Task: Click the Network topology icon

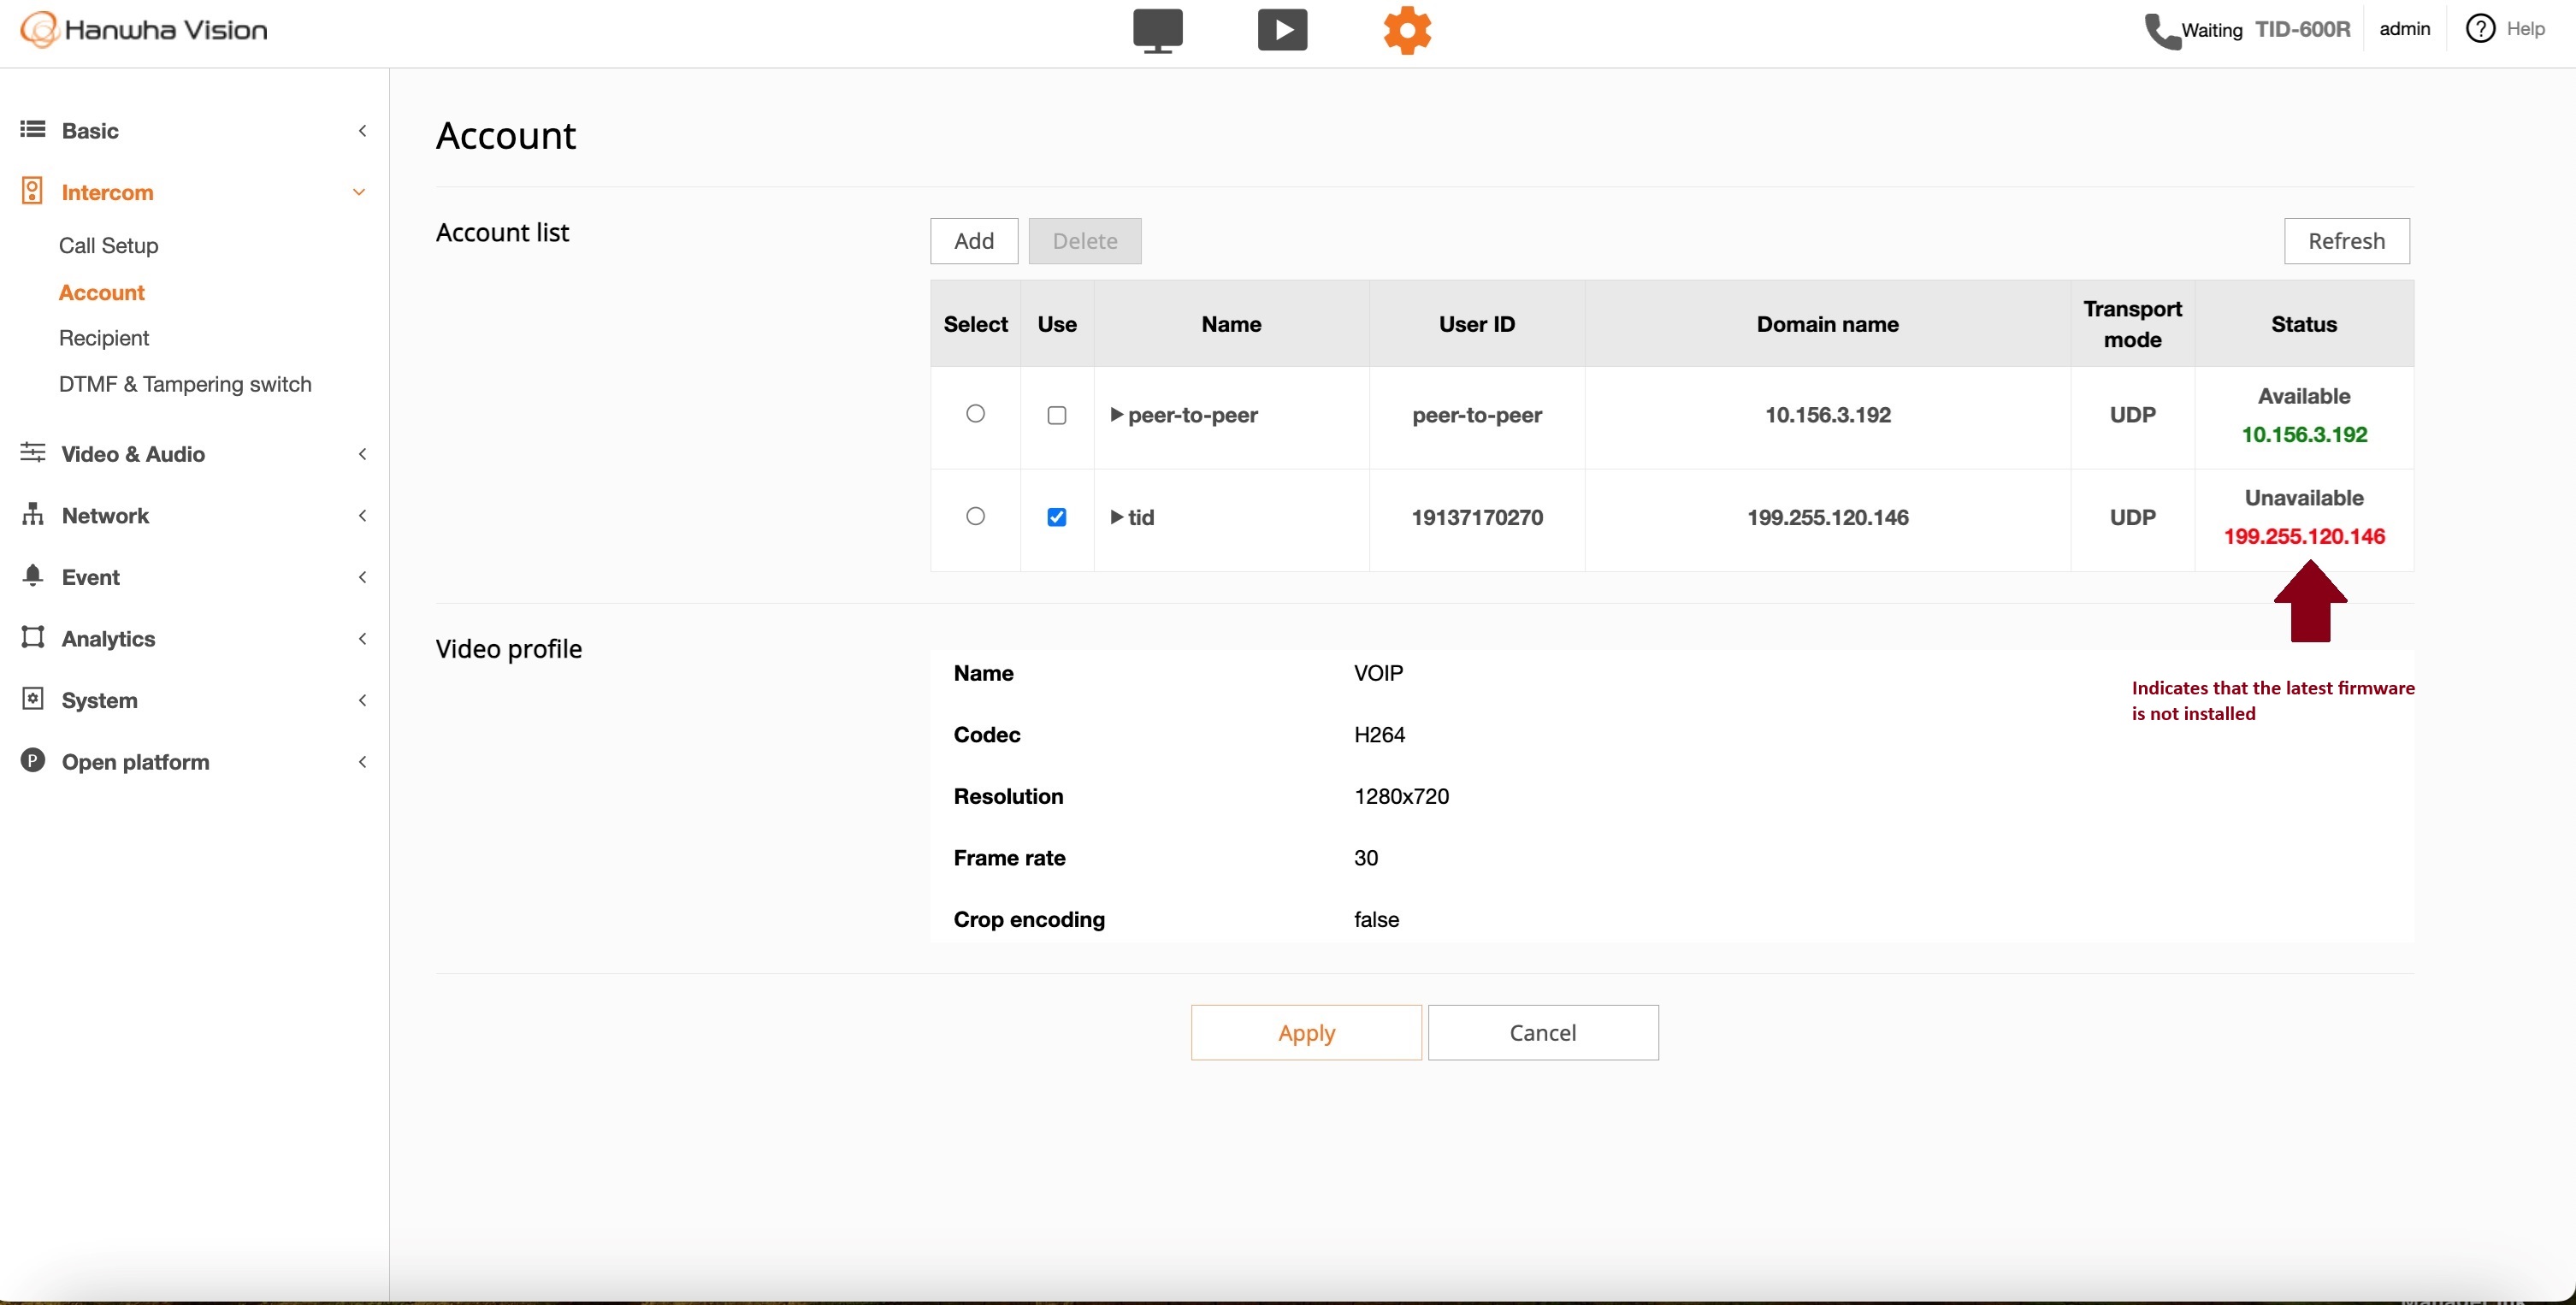Action: click(x=33, y=514)
